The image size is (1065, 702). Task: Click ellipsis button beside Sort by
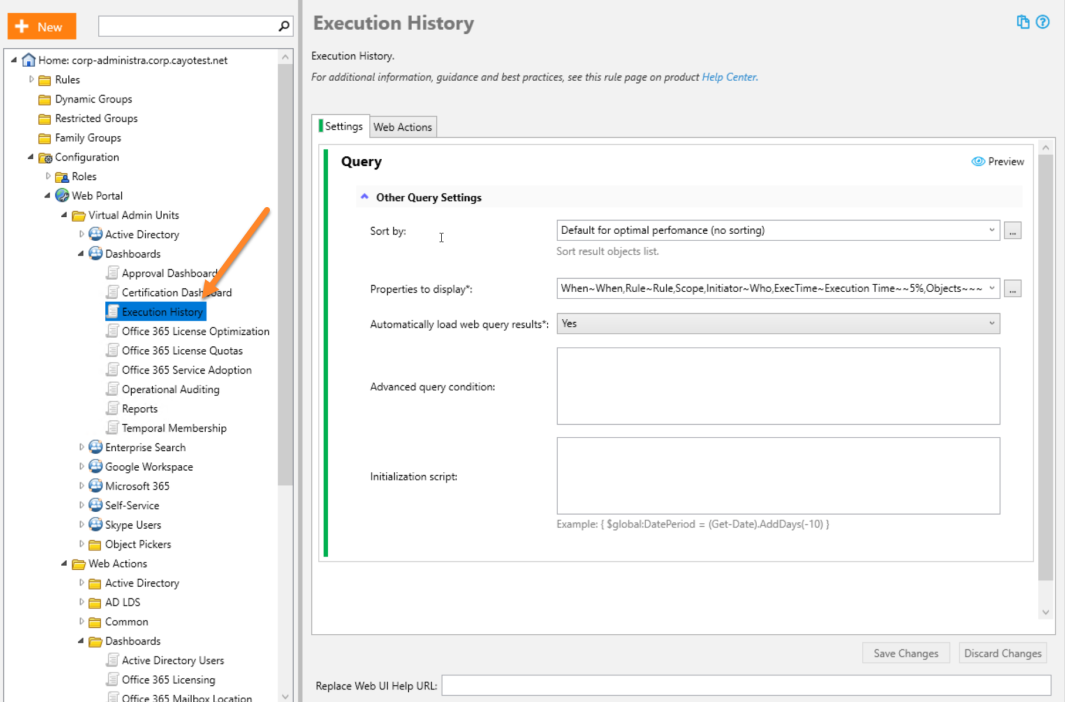1012,231
